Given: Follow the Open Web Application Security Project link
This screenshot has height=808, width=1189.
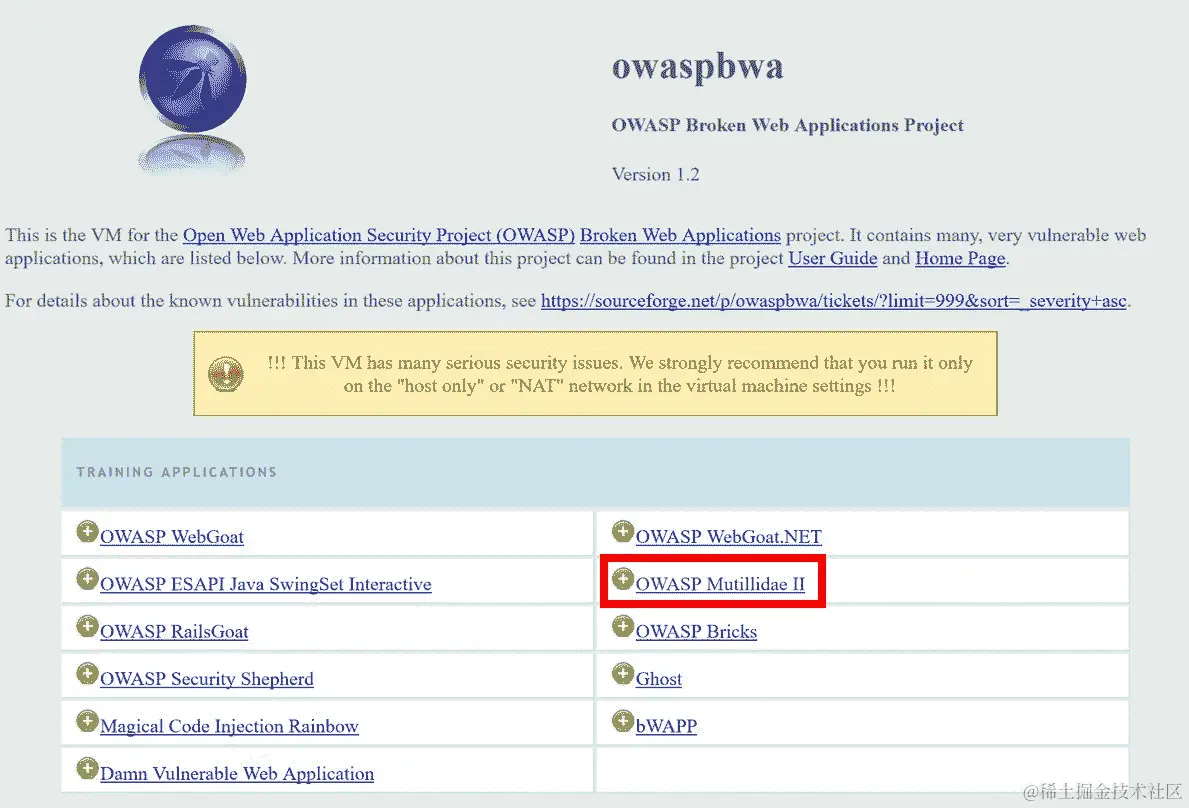Looking at the screenshot, I should coord(379,235).
